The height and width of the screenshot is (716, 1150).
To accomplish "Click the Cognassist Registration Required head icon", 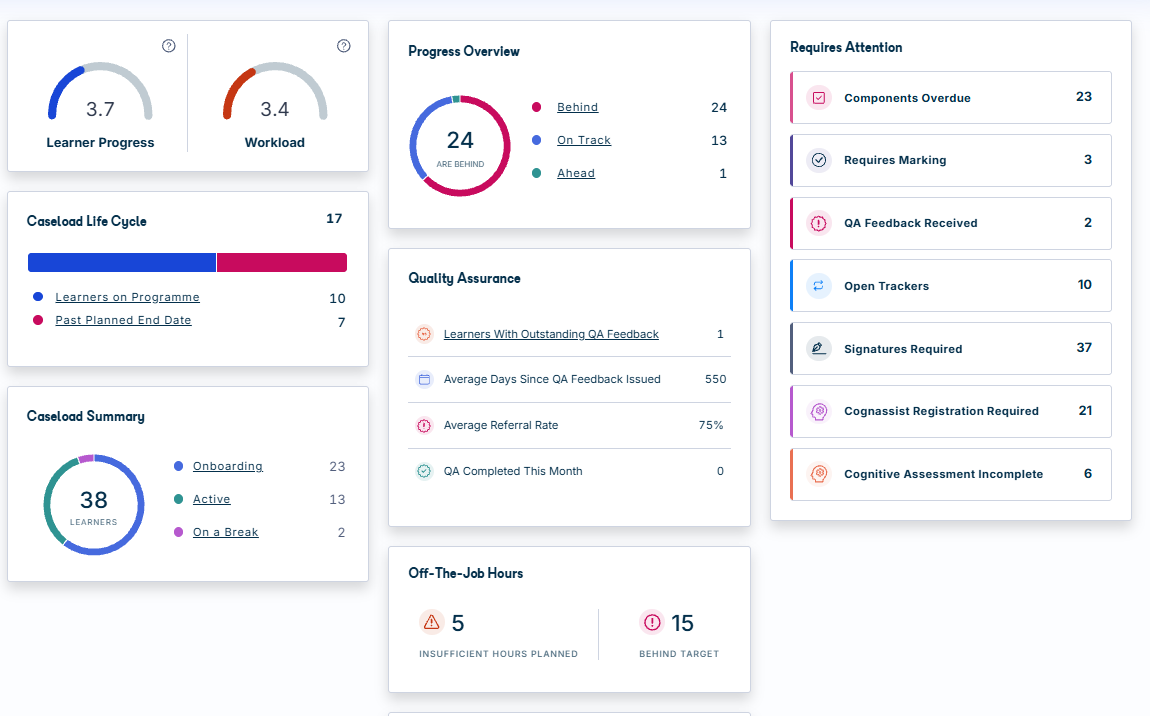I will click(818, 411).
